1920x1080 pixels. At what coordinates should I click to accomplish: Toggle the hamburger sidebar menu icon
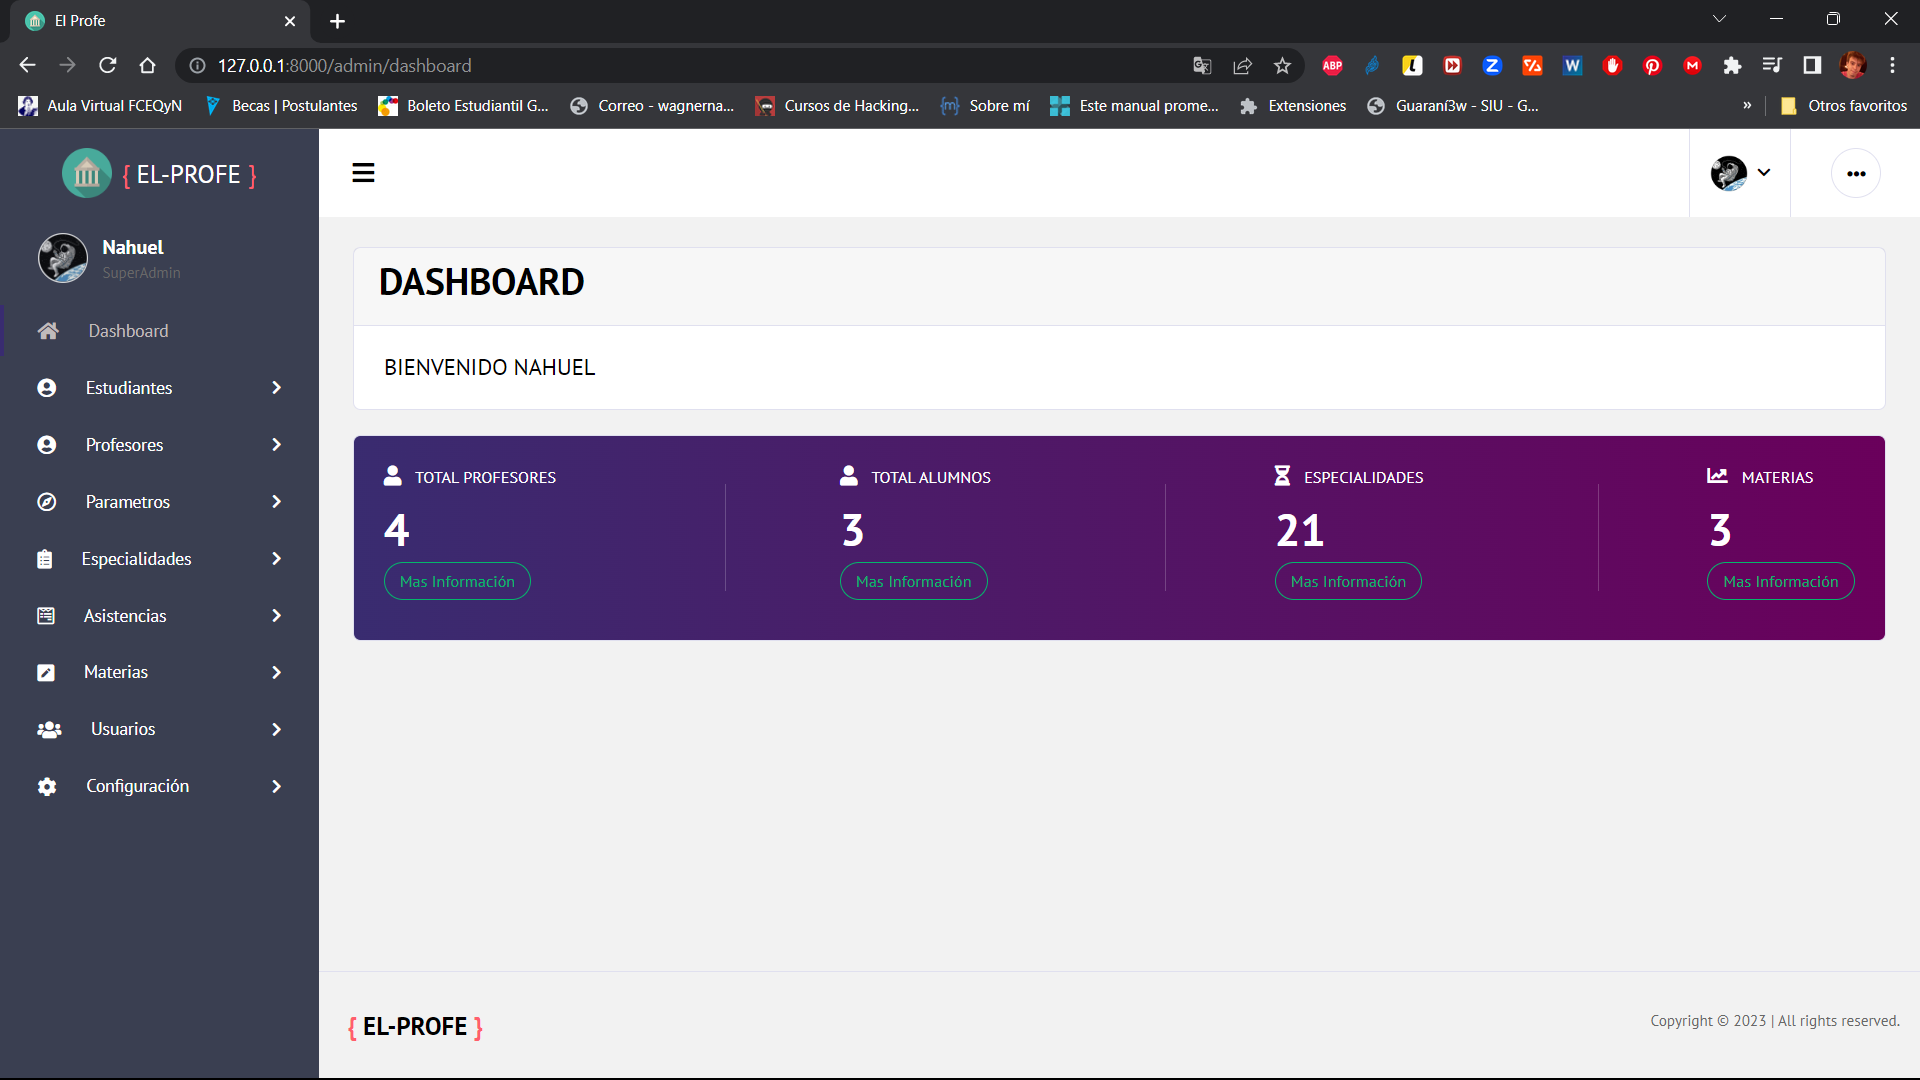pos(363,173)
